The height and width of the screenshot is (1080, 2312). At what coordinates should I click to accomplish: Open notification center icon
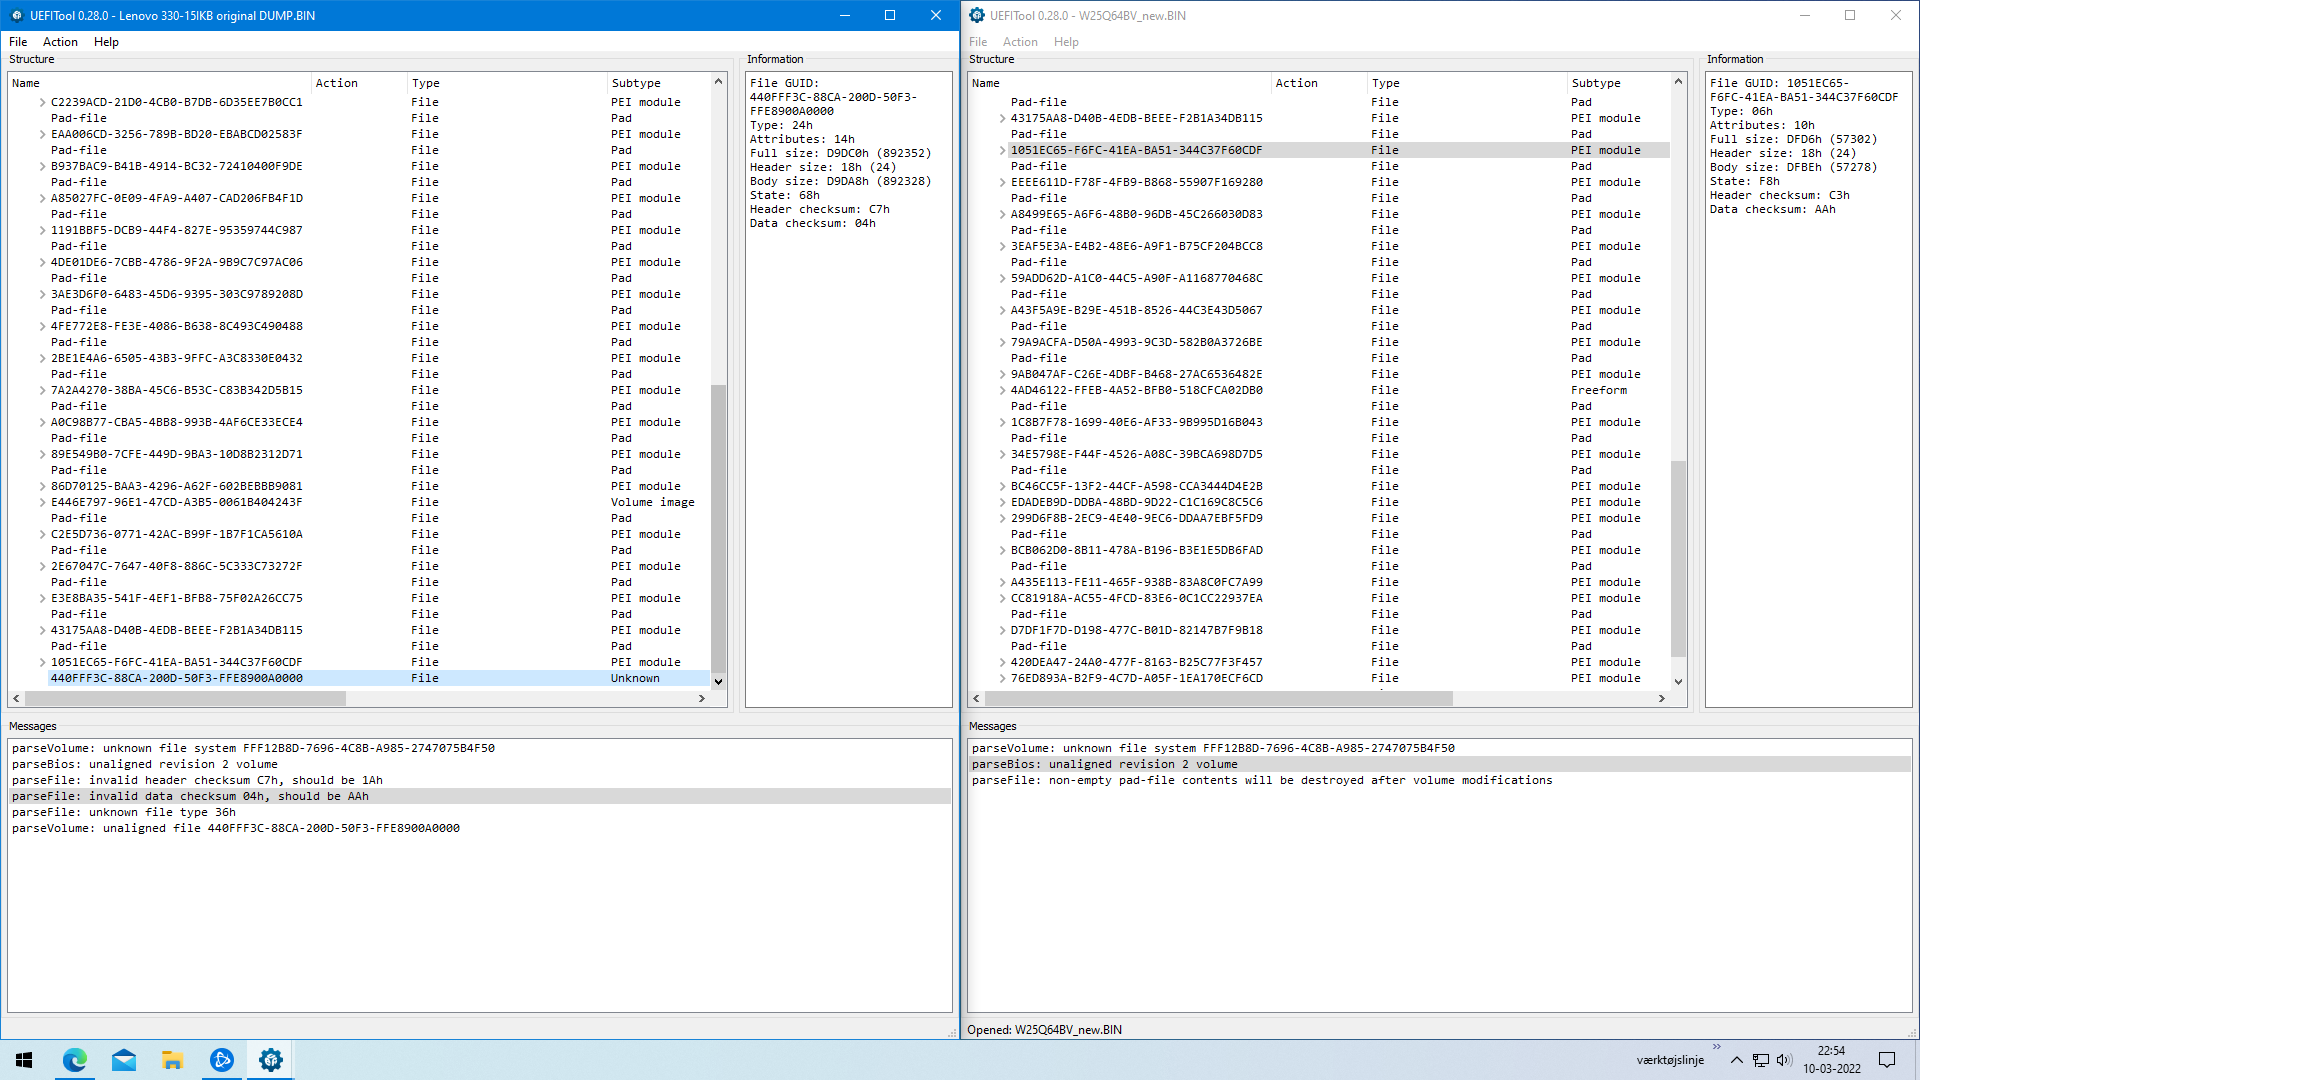[x=1887, y=1060]
